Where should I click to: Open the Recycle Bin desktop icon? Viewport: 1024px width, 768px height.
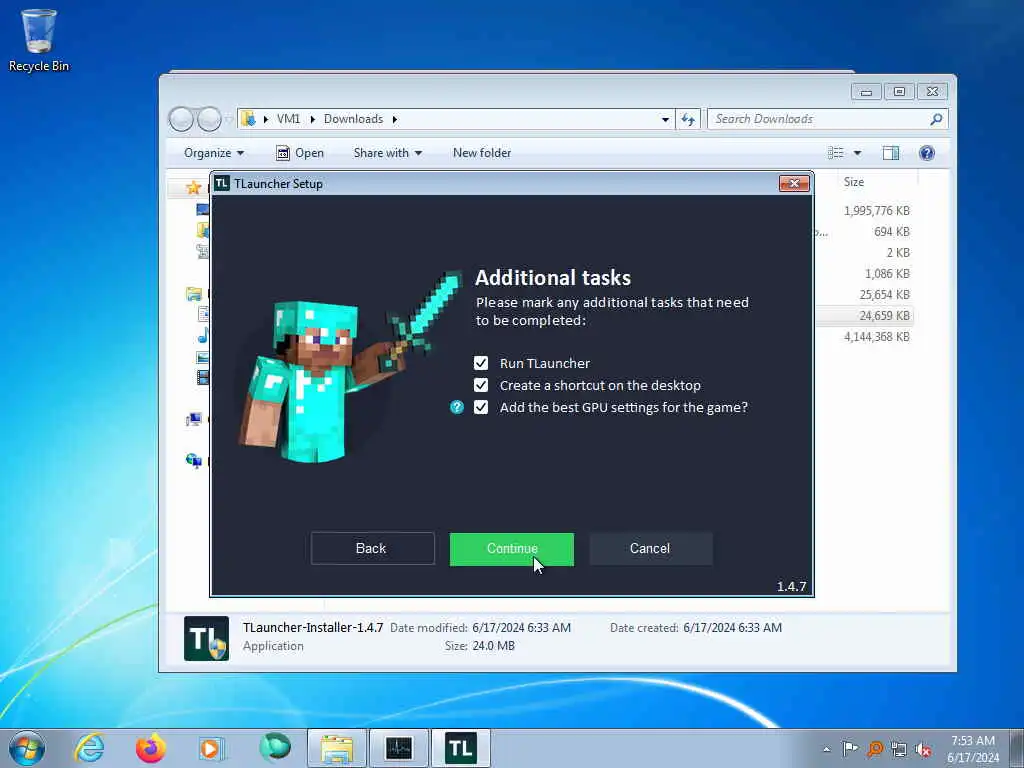point(39,39)
